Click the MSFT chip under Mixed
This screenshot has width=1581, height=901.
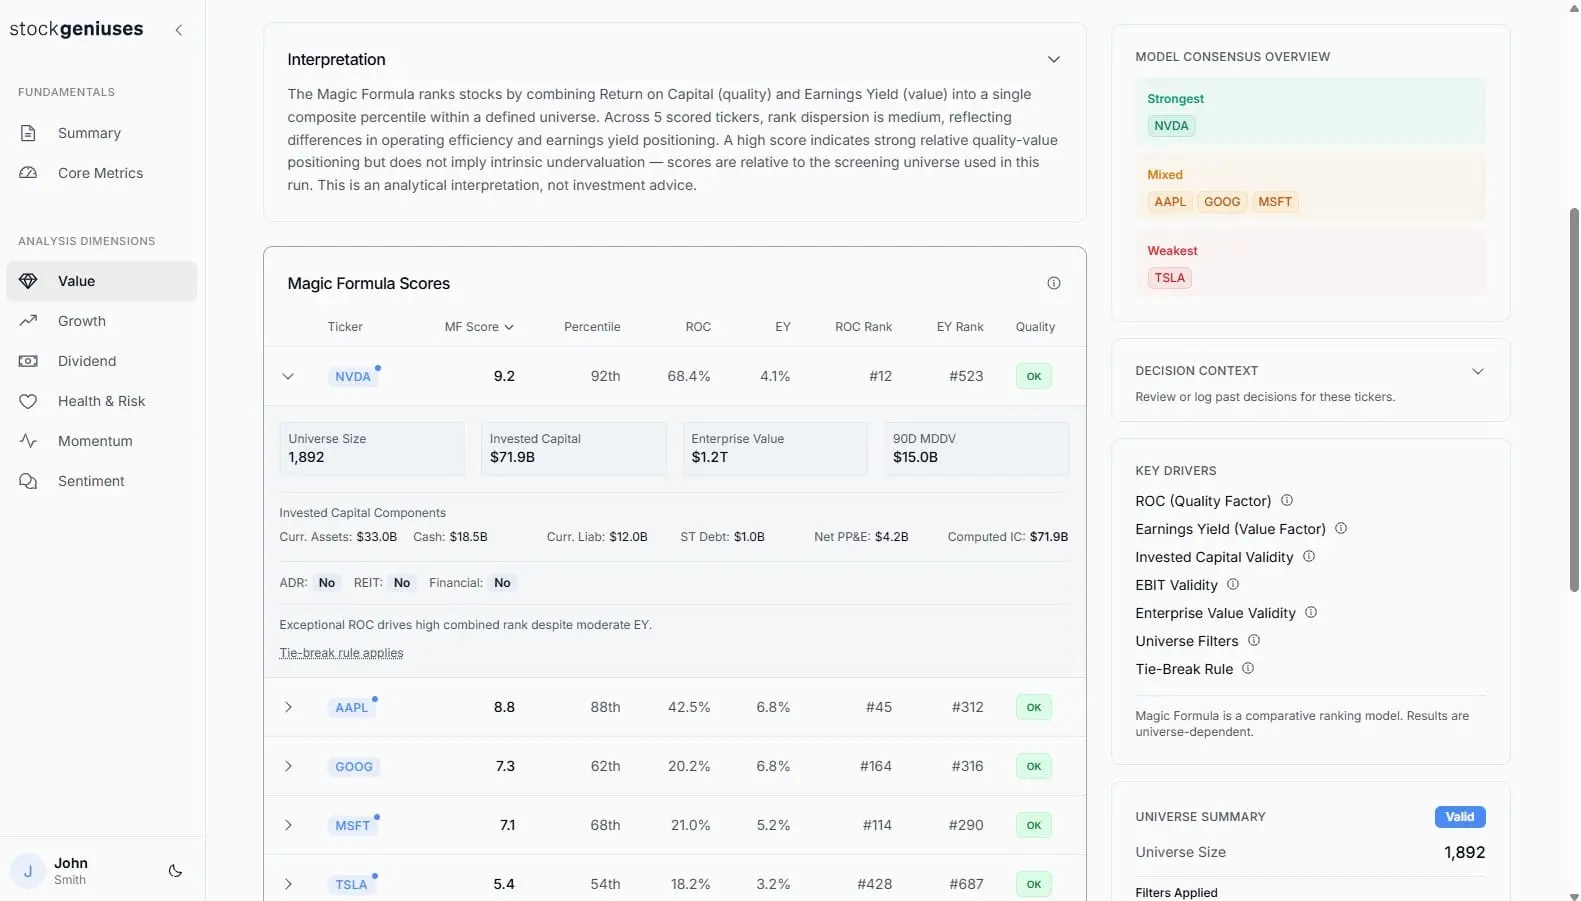click(1275, 202)
